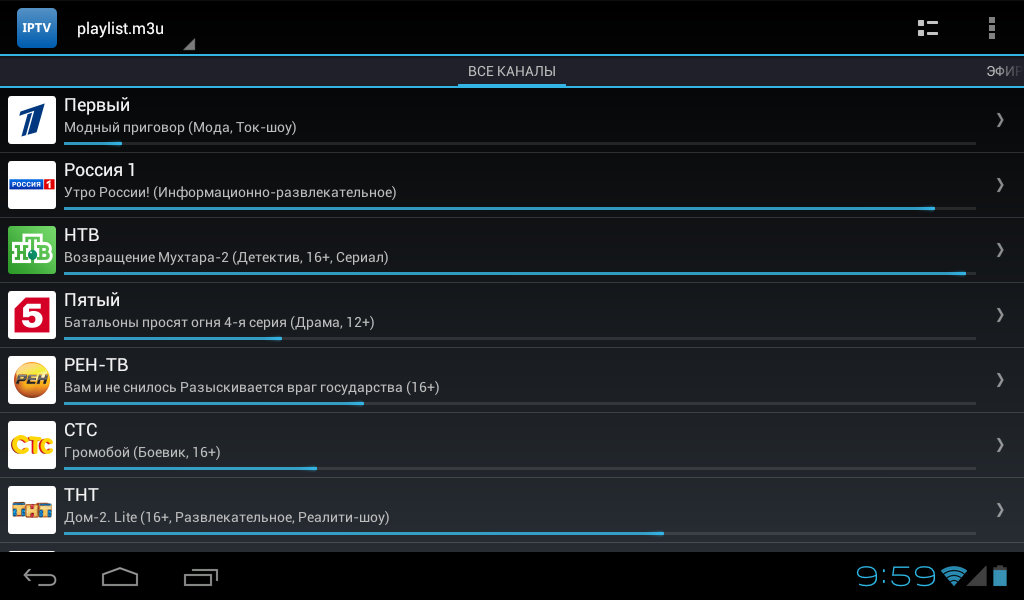Open Android recent apps button
This screenshot has width=1024, height=600.
coord(200,577)
